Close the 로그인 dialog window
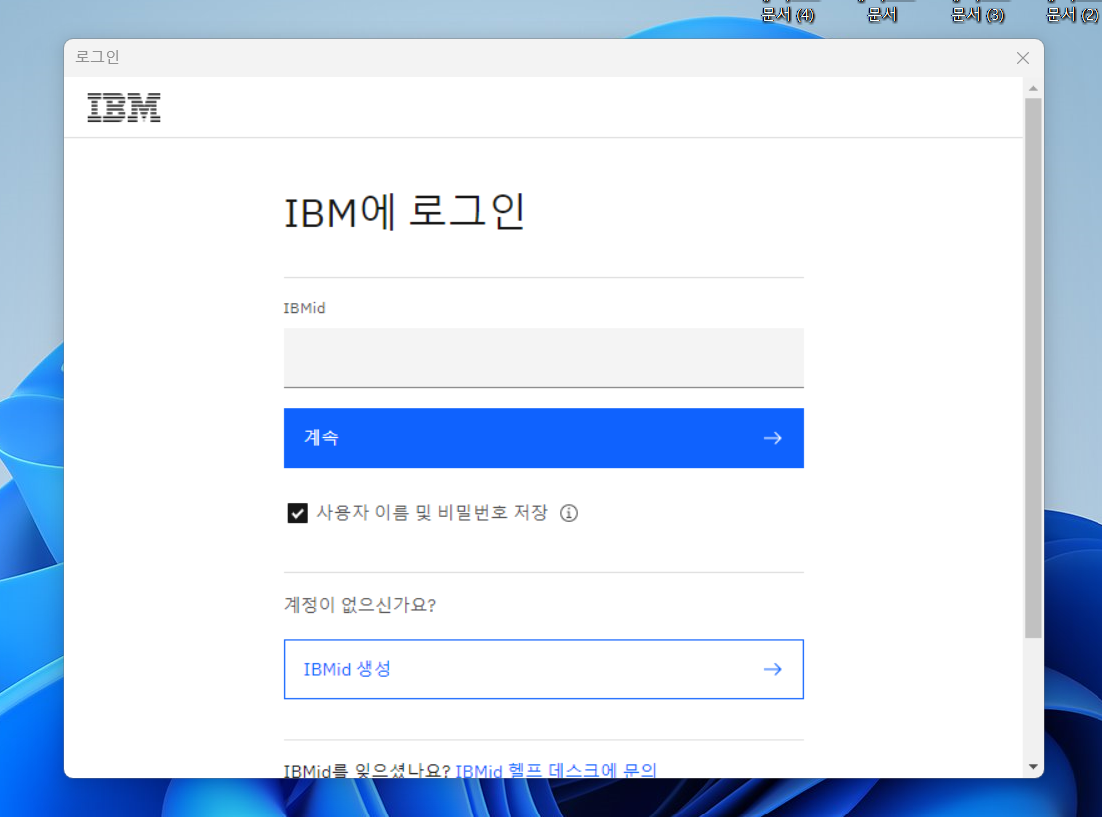1102x817 pixels. click(x=1023, y=58)
